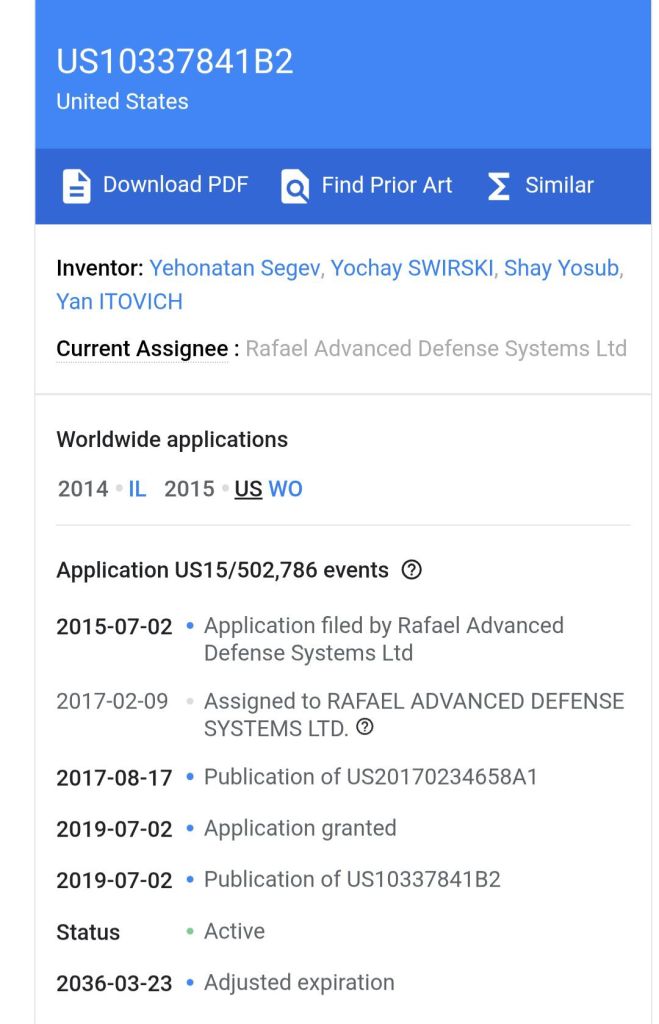659x1024 pixels.
Task: Open the WO worldwide application
Action: 285,489
